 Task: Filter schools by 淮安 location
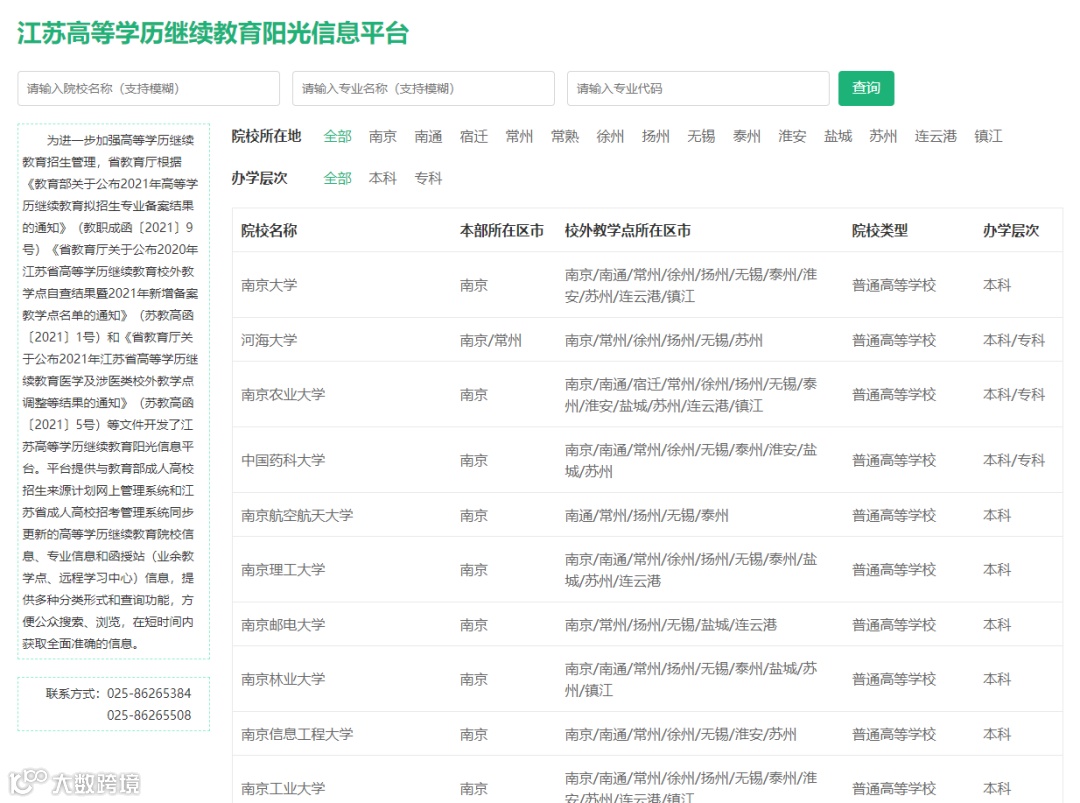click(x=792, y=136)
